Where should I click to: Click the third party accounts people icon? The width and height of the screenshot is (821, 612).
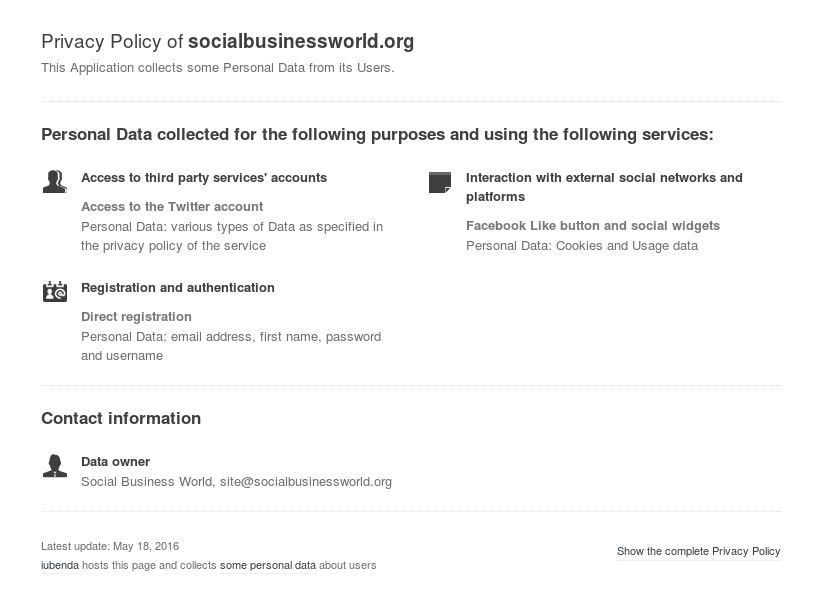click(54, 181)
